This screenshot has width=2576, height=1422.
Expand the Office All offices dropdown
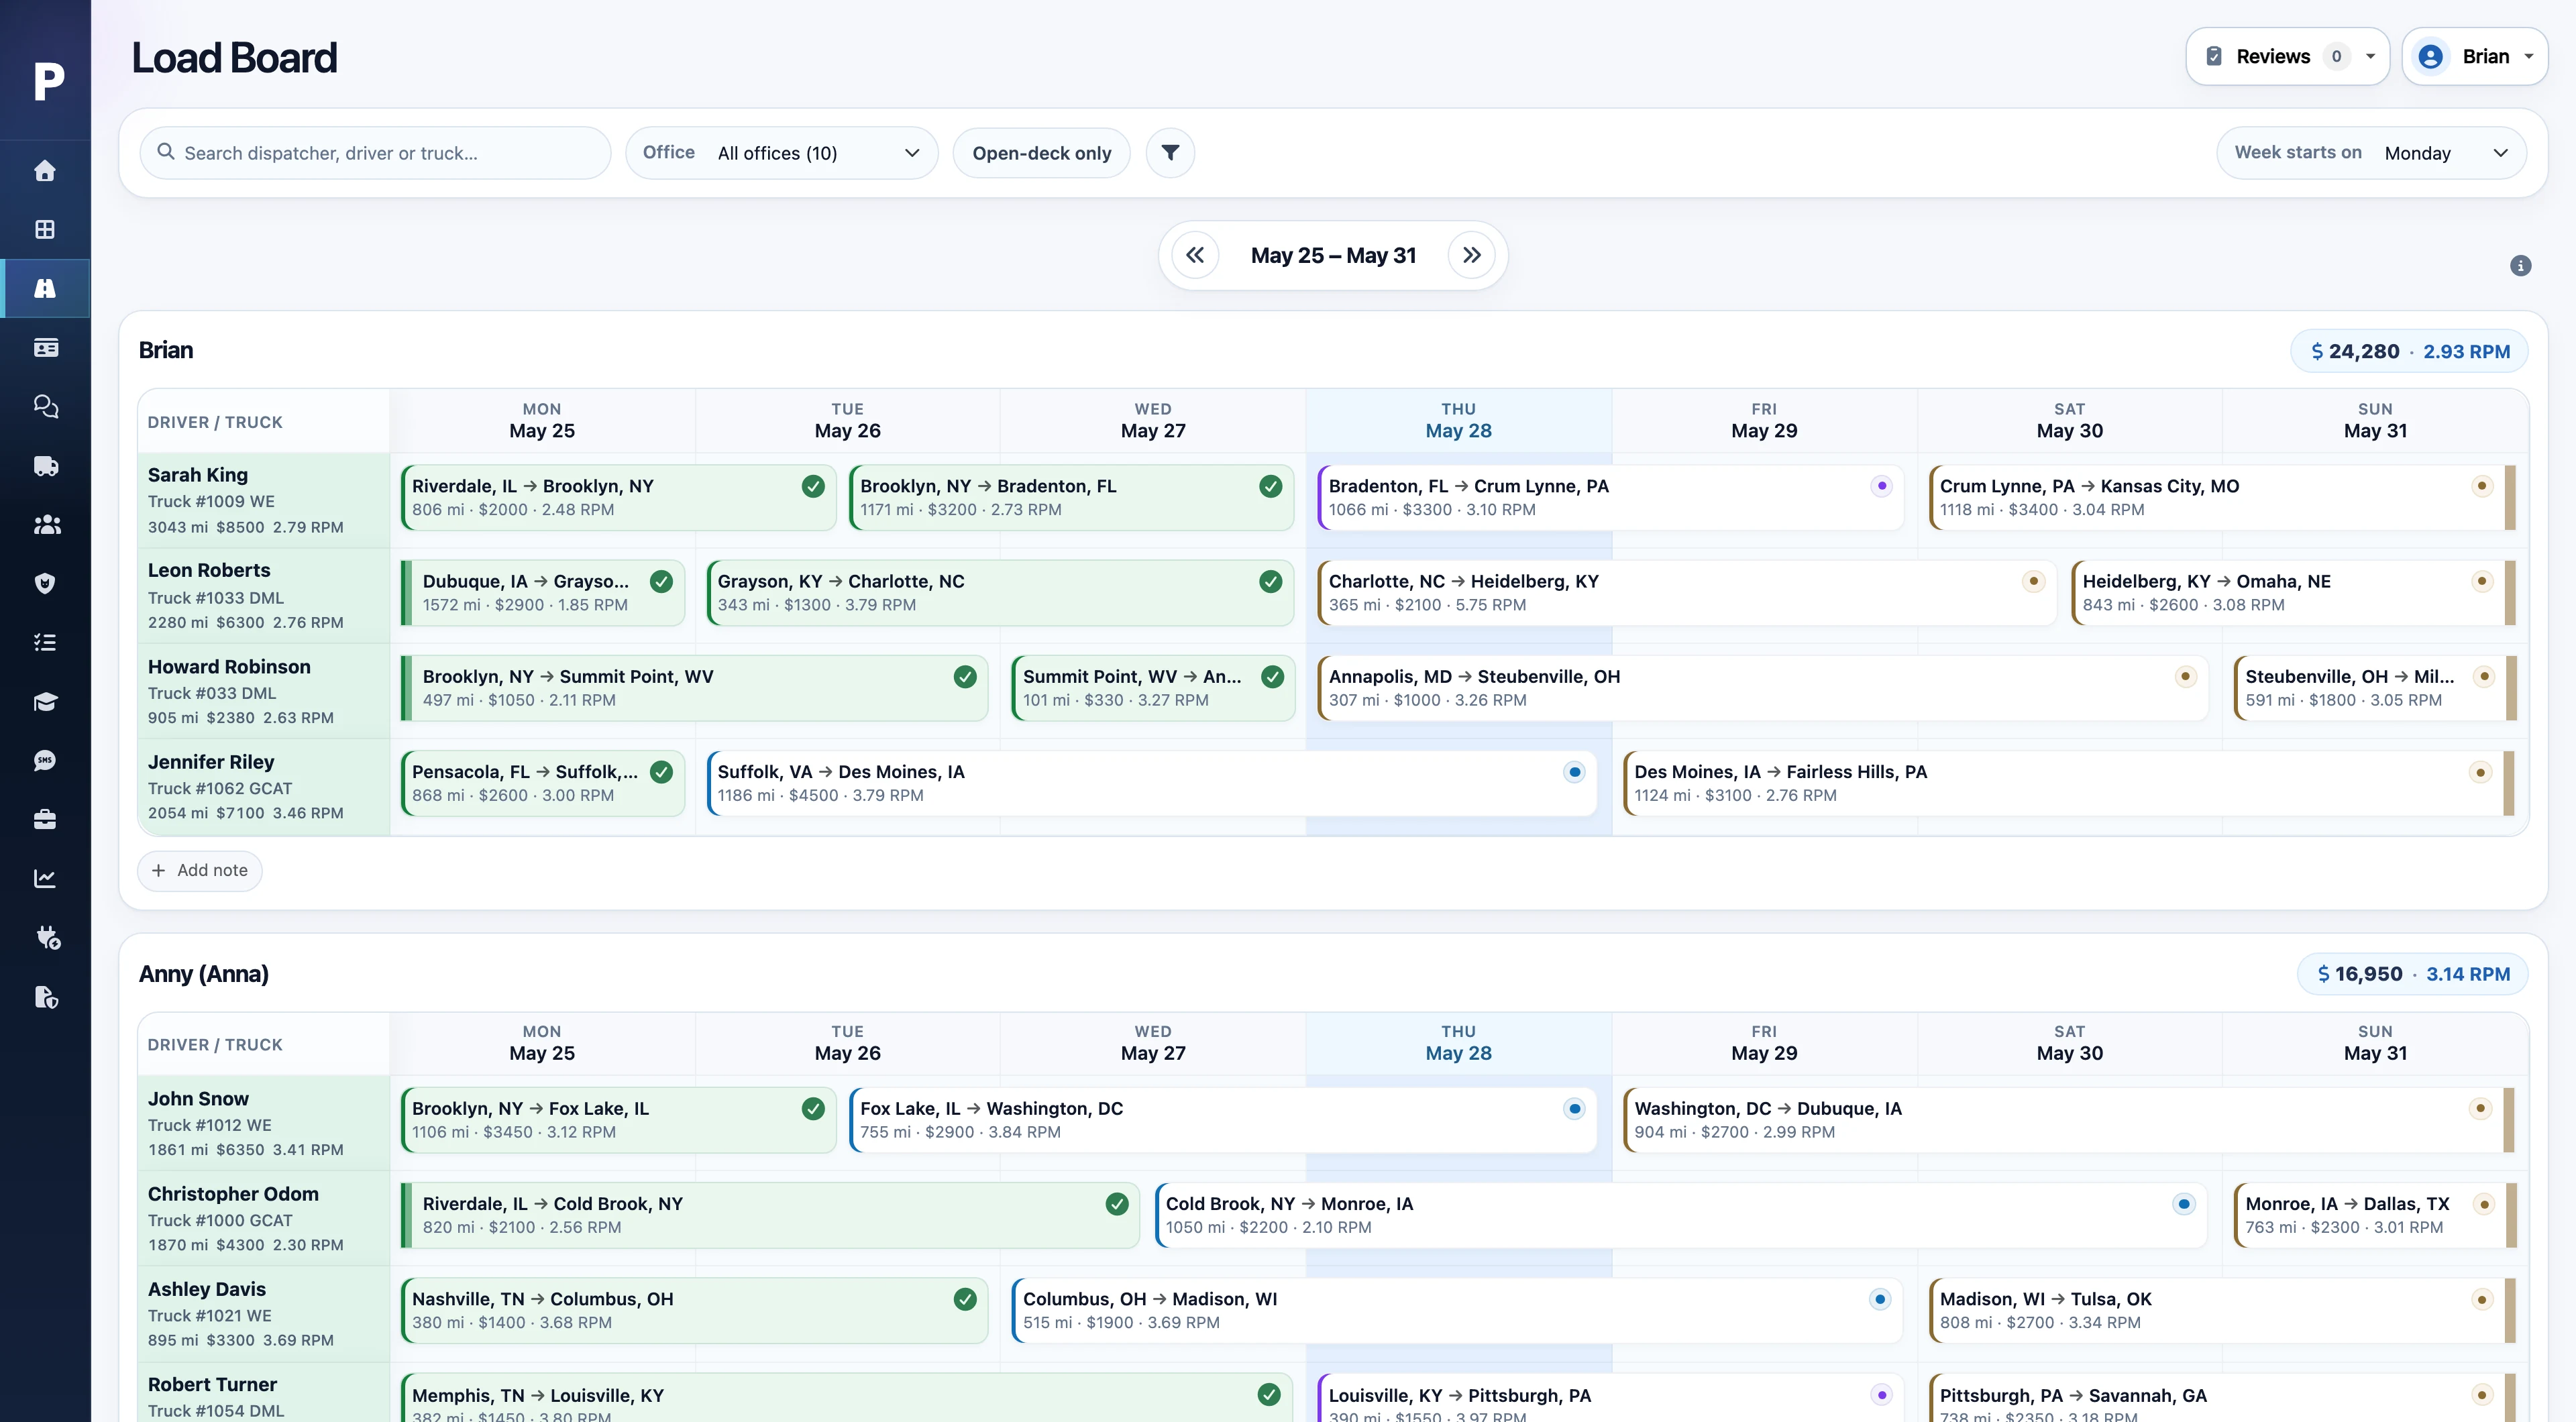[x=781, y=153]
